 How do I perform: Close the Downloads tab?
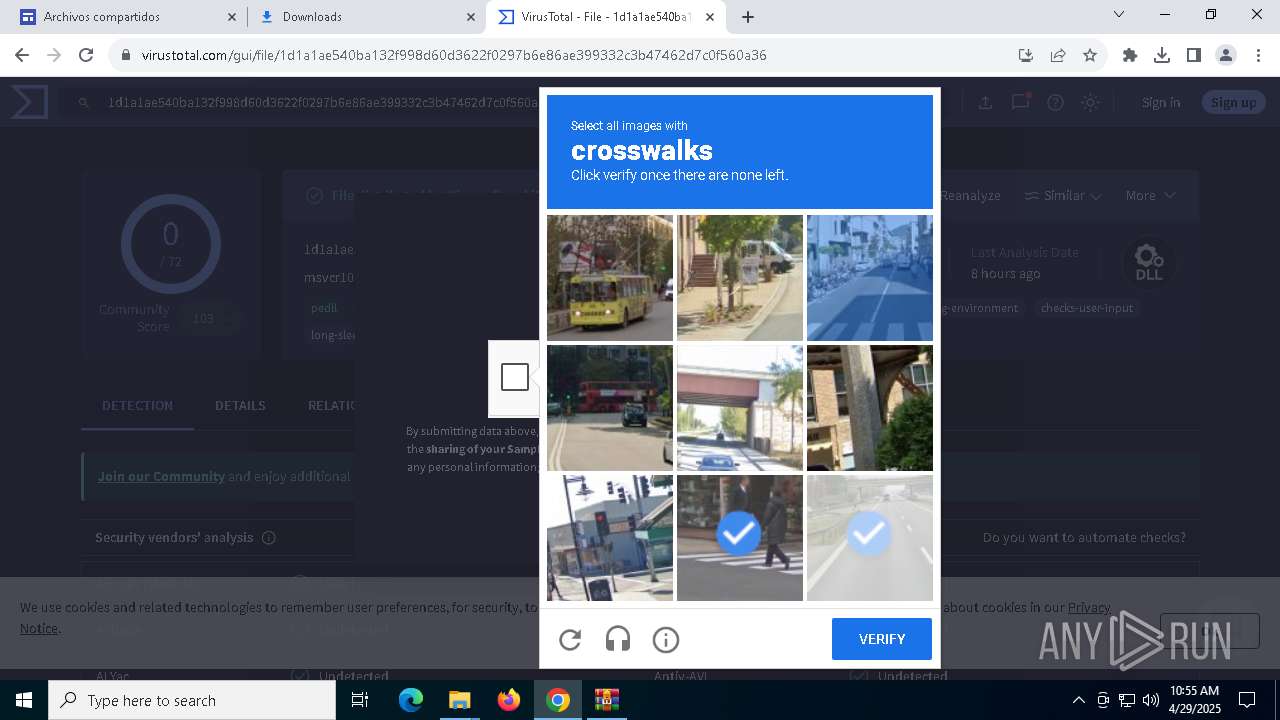tap(471, 17)
